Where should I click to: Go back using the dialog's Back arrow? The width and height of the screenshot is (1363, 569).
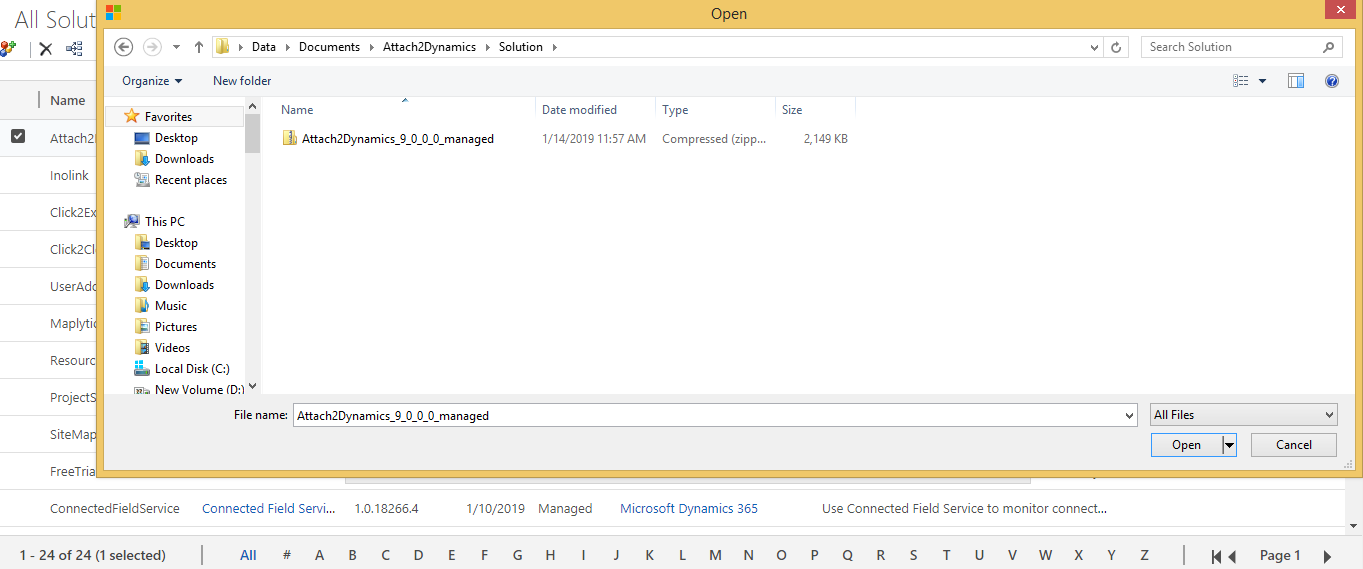coord(124,47)
